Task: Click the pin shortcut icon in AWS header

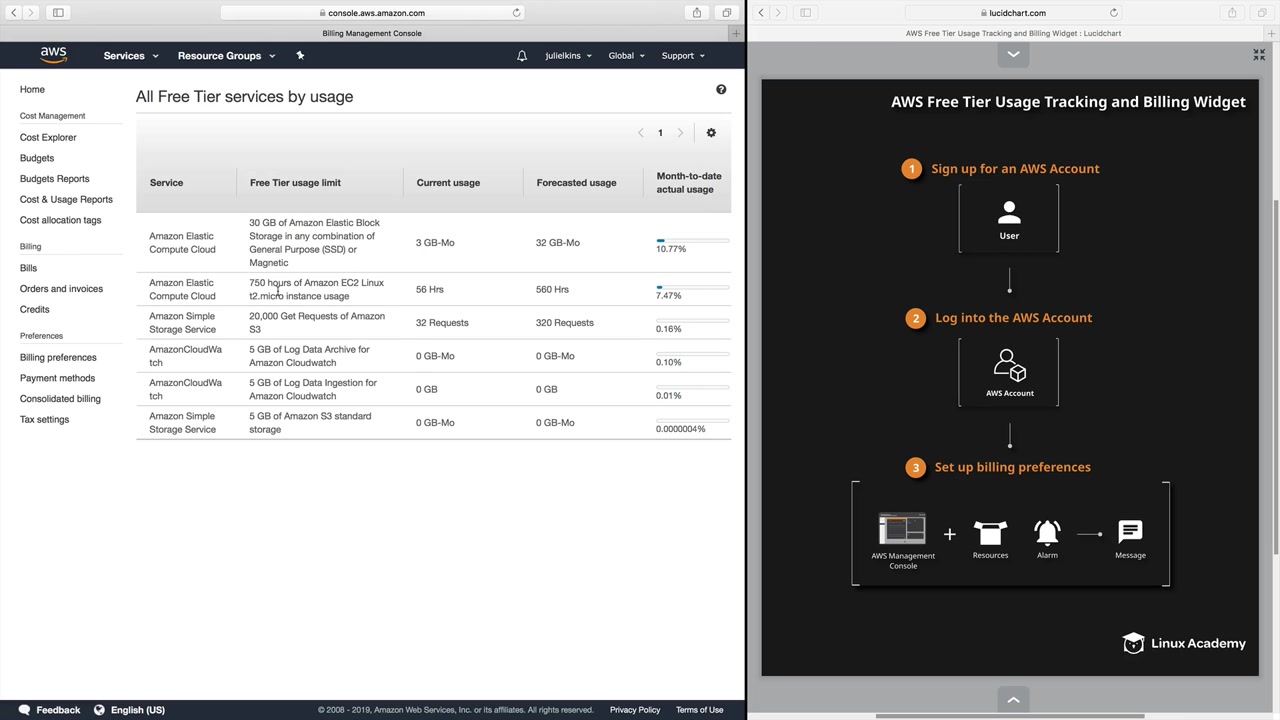Action: click(x=300, y=55)
